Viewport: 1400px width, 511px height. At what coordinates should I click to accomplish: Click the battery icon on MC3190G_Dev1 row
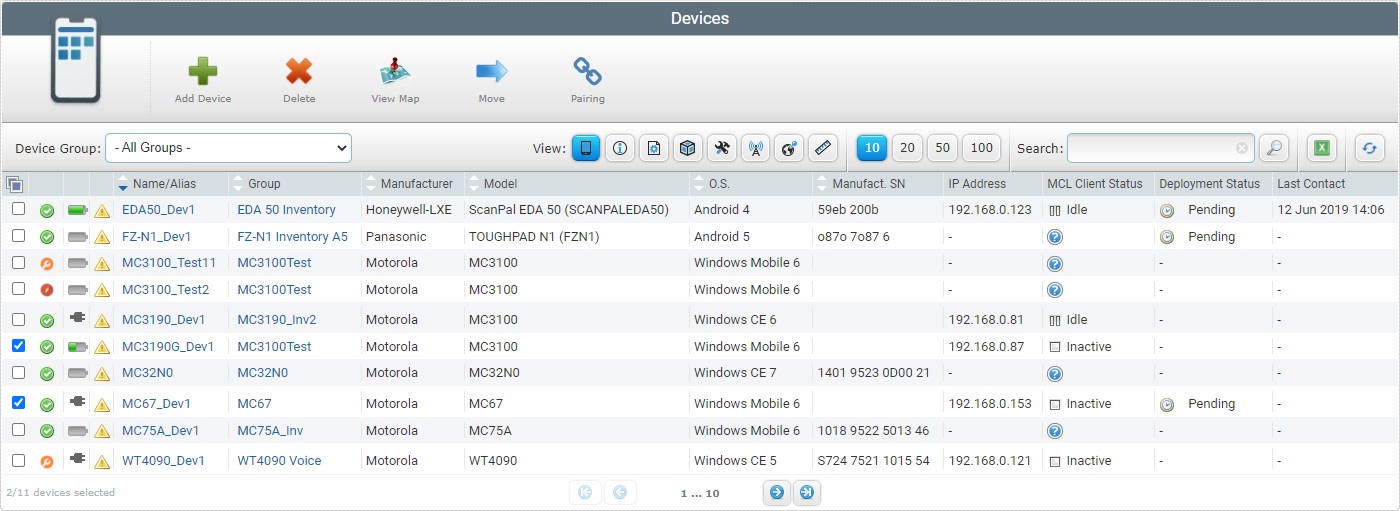click(x=78, y=347)
